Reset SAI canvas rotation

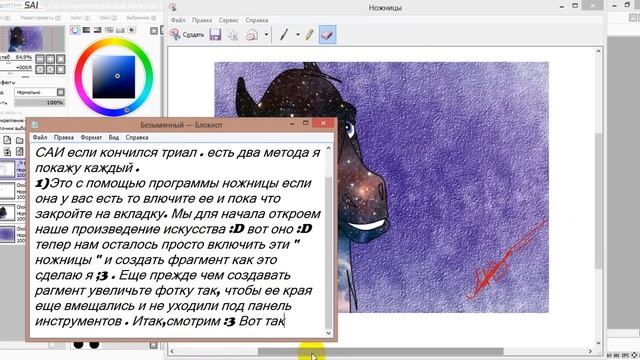click(x=60, y=69)
